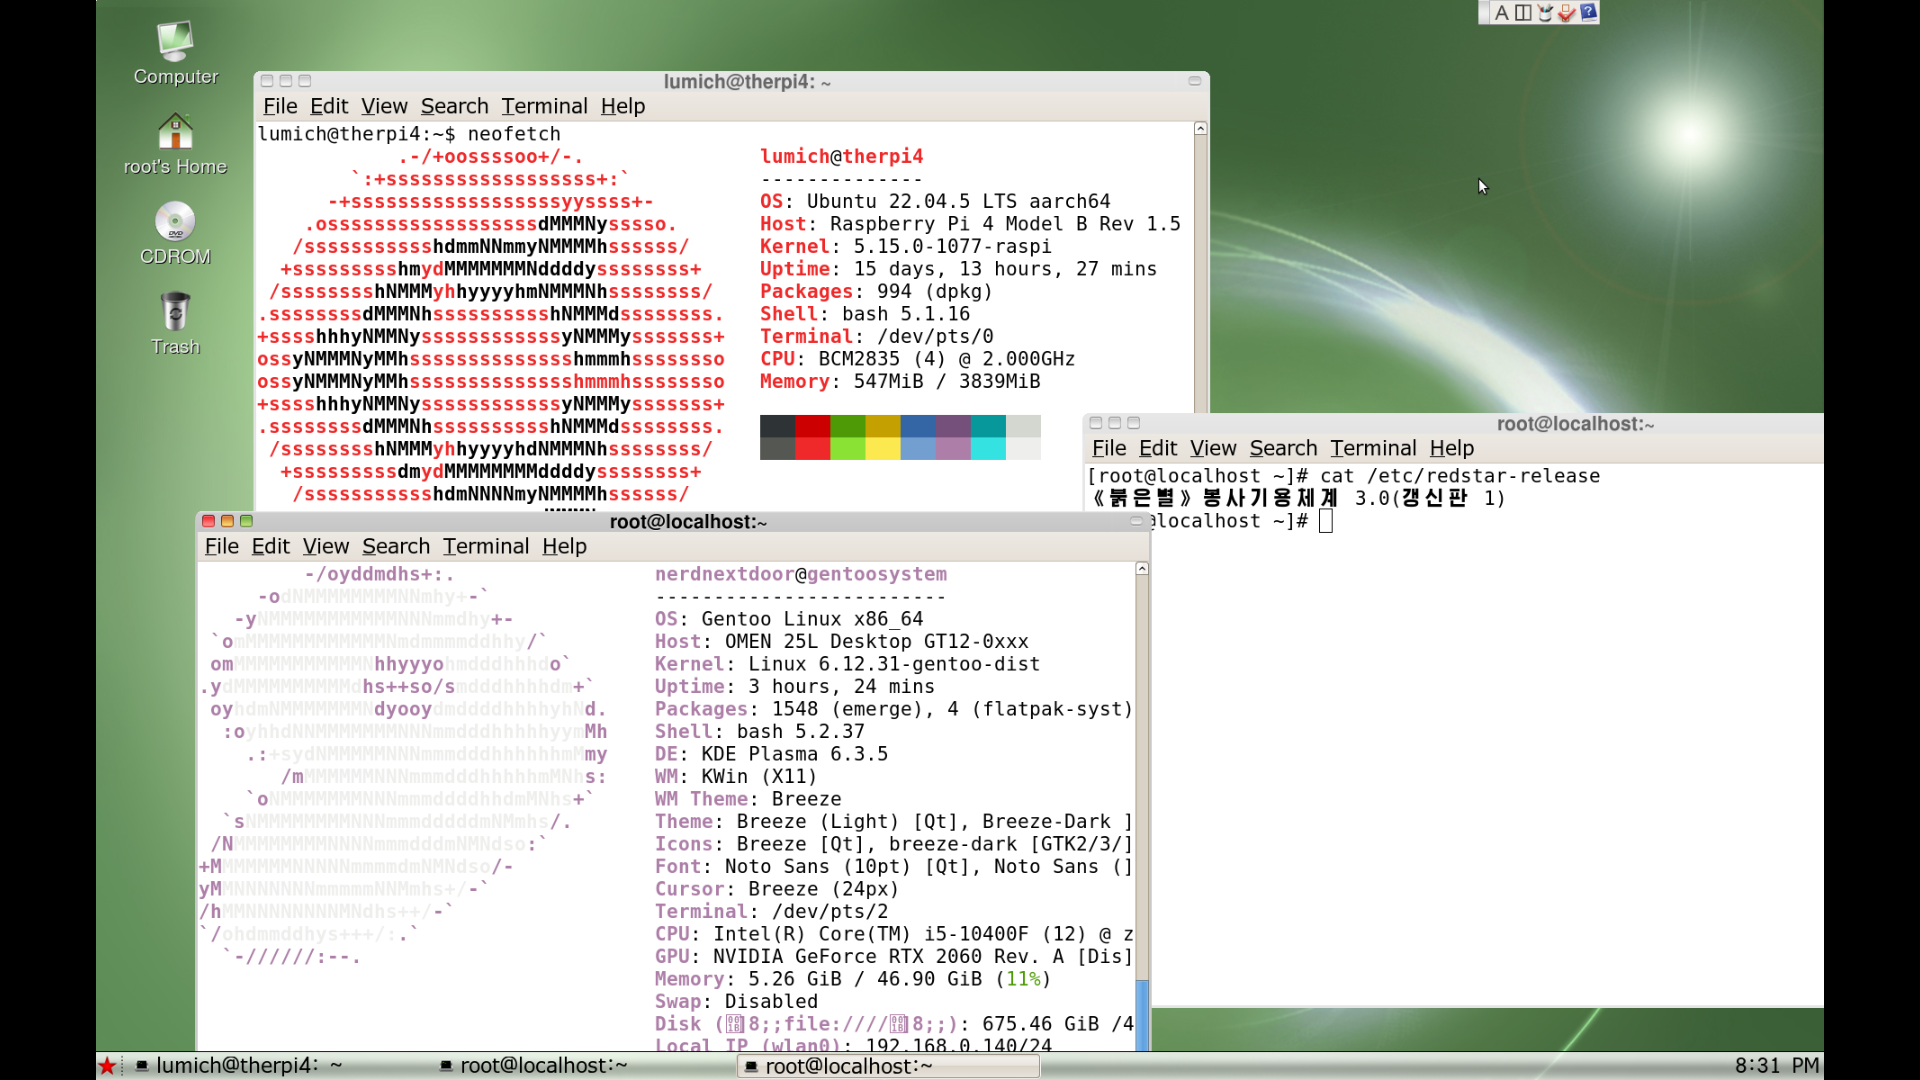This screenshot has width=1920, height=1080.
Task: Click 'Uptime: 15 days, 13 hours' line
Action: point(958,269)
